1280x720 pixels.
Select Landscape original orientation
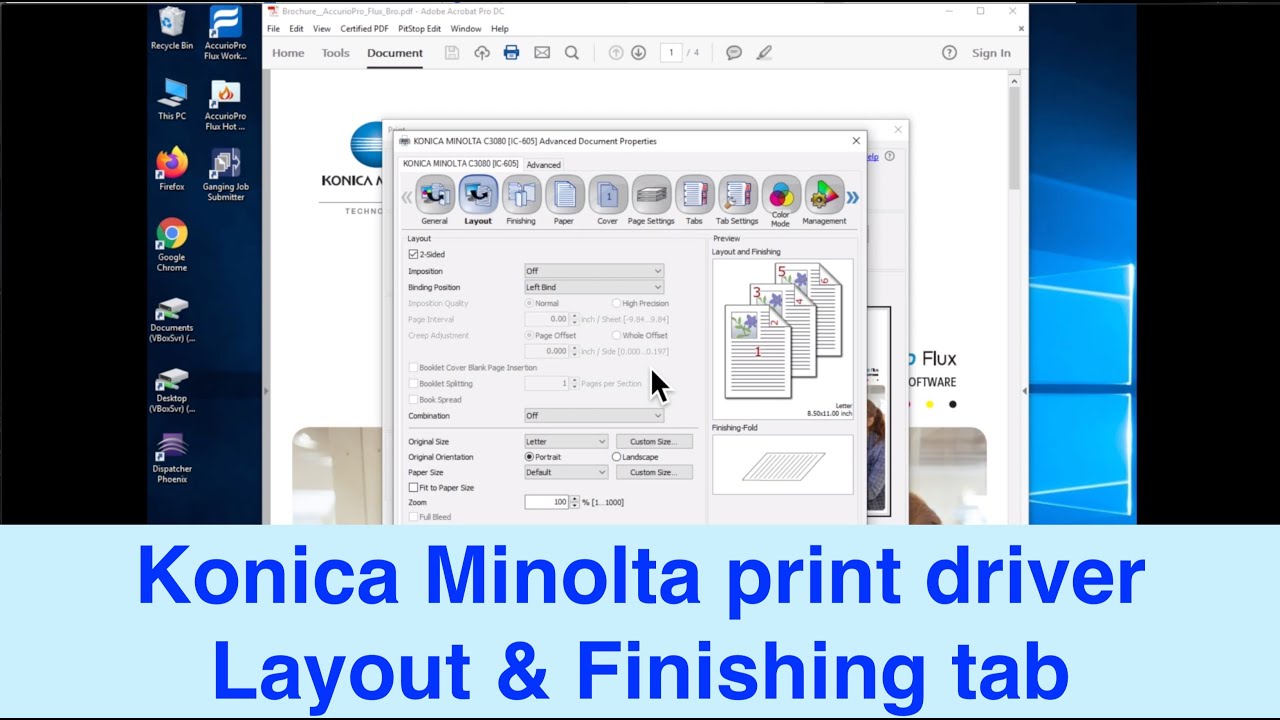[x=617, y=457]
